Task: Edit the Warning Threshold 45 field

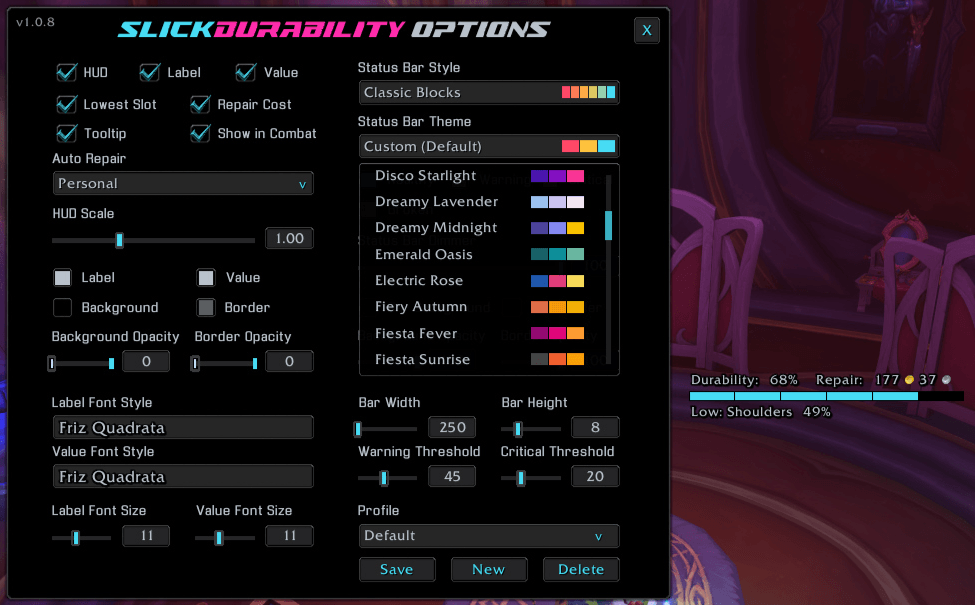Action: click(452, 476)
